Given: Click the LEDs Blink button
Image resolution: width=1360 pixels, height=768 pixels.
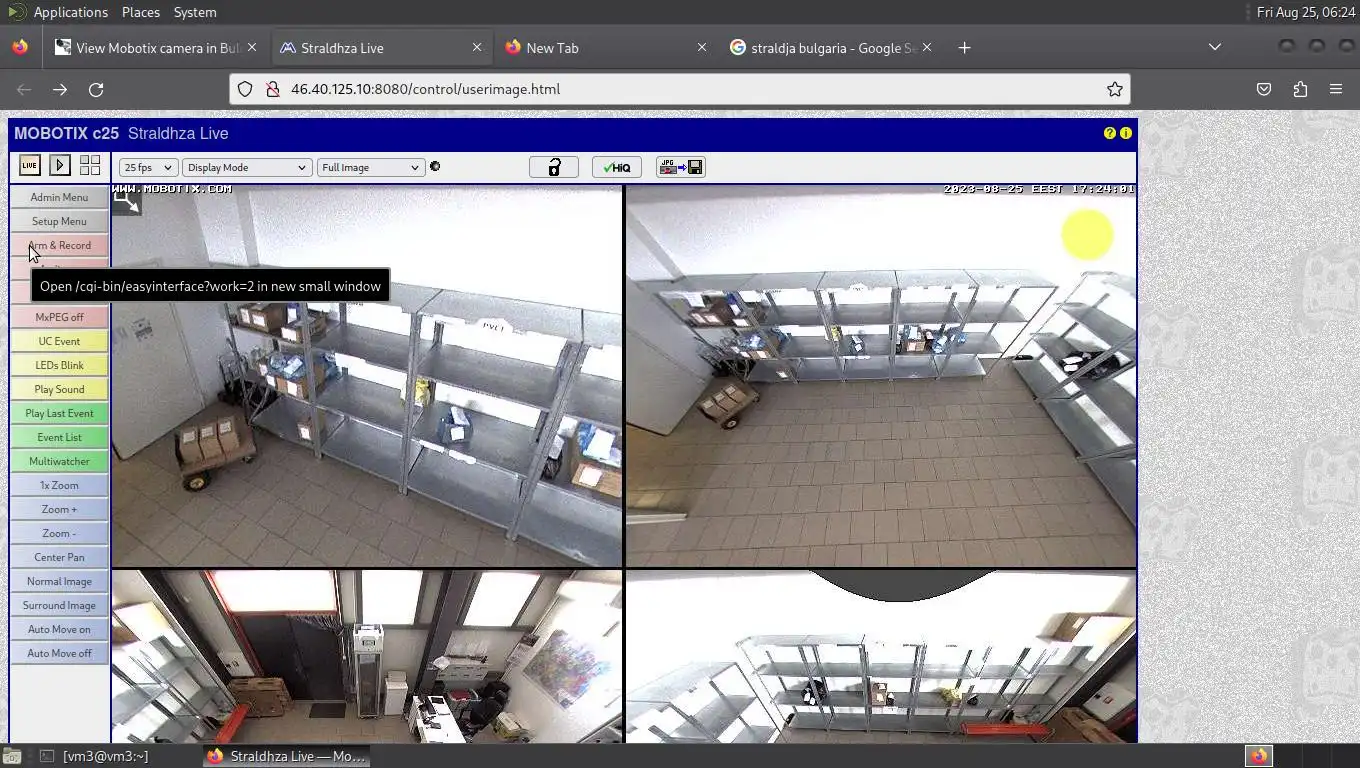Looking at the screenshot, I should [x=59, y=365].
